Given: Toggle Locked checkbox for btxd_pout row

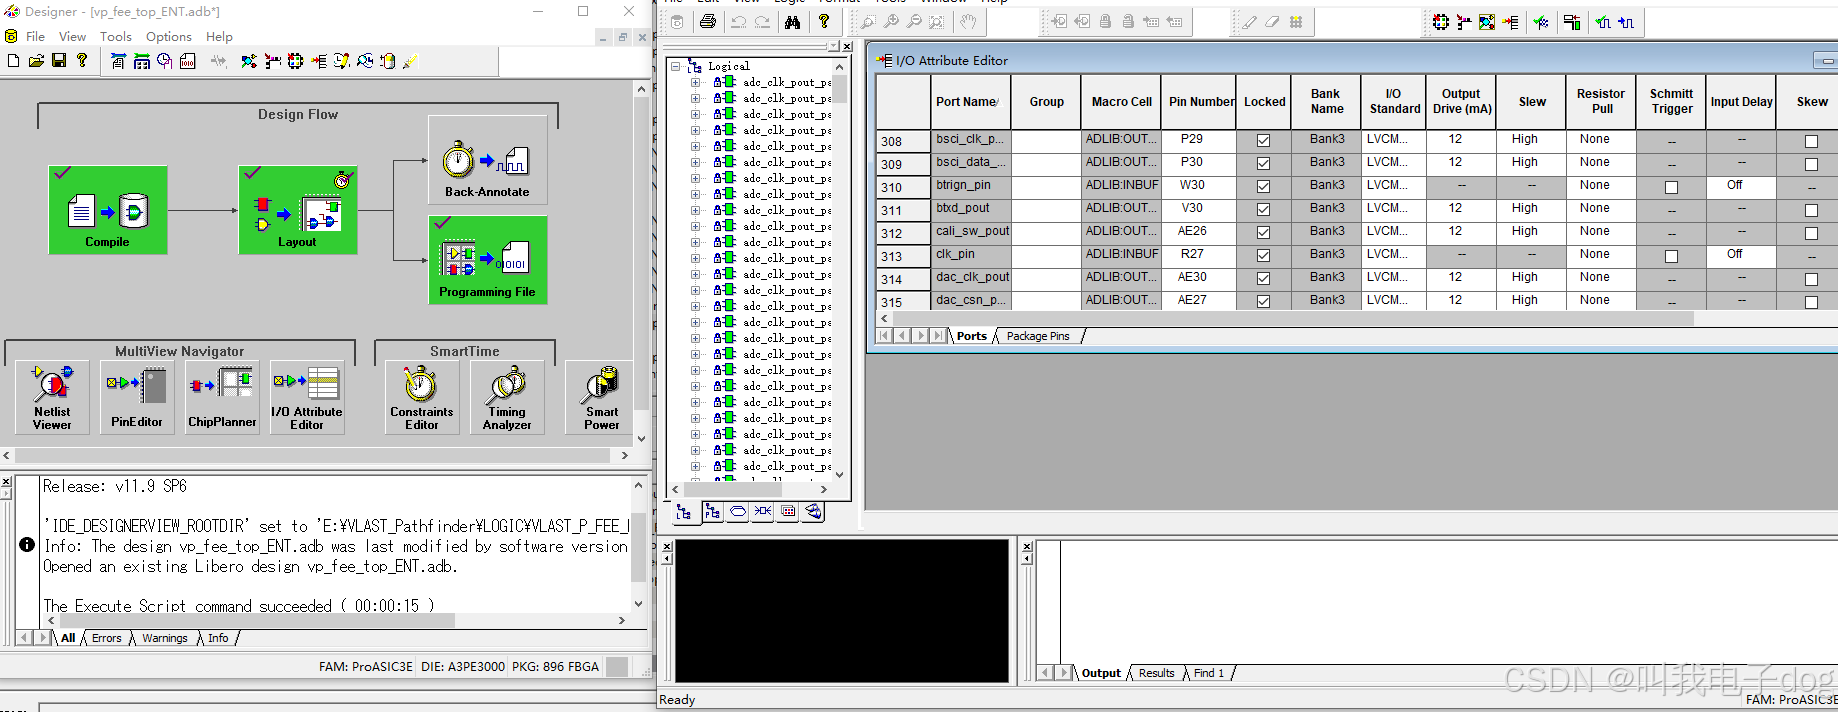Looking at the screenshot, I should 1263,210.
